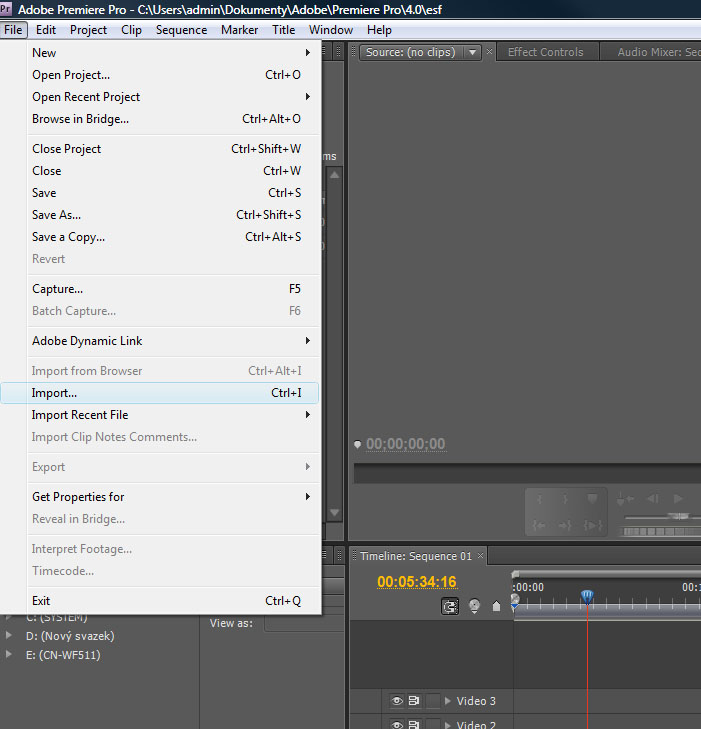Click Play In to Out in Source monitor

(x=593, y=526)
